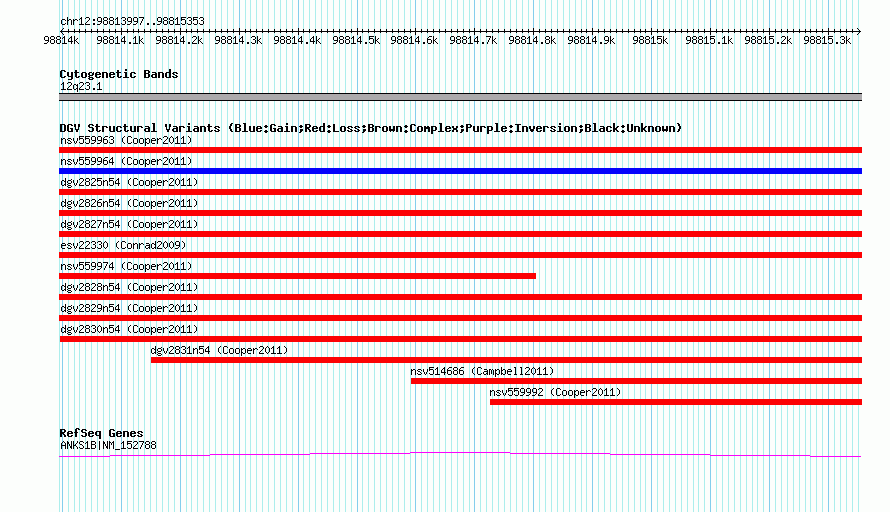Click the 98814.8k ruler tick label
The height and width of the screenshot is (512, 890).
532,40
